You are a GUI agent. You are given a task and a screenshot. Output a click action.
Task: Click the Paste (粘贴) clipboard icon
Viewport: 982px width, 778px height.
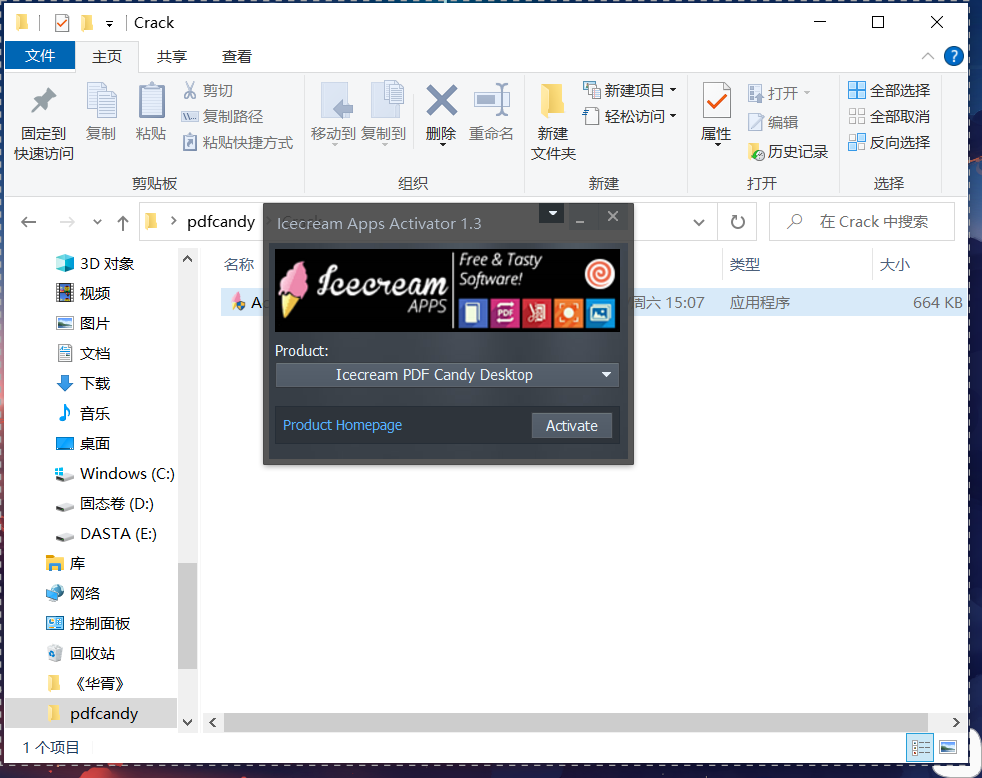point(151,101)
